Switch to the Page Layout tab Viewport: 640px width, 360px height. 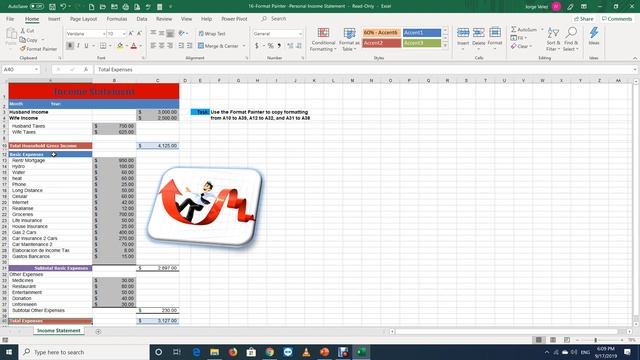coord(83,19)
